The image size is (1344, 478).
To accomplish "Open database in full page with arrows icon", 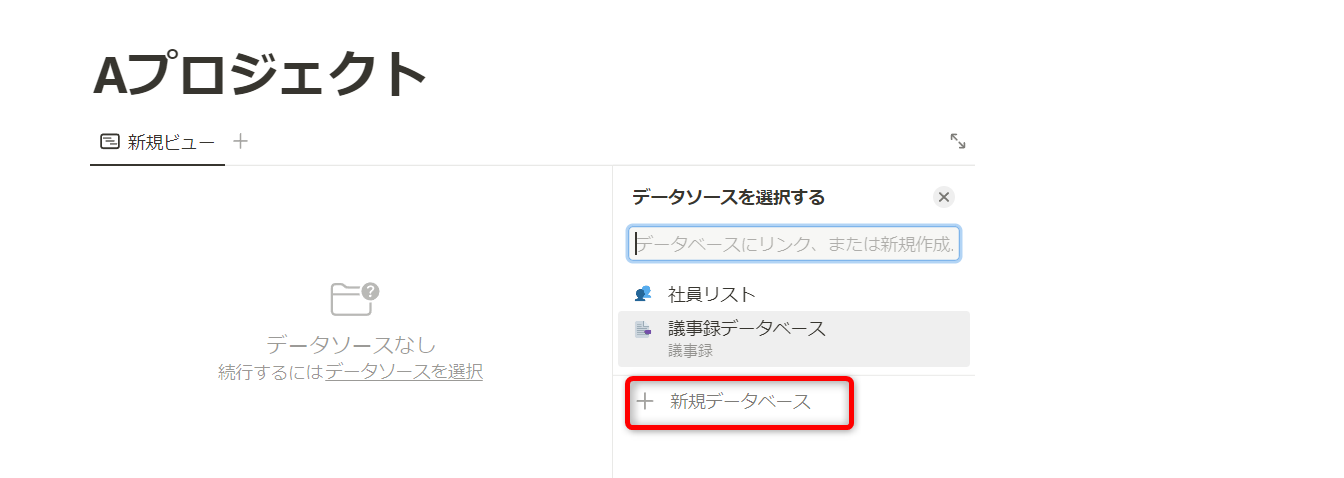I will [957, 141].
